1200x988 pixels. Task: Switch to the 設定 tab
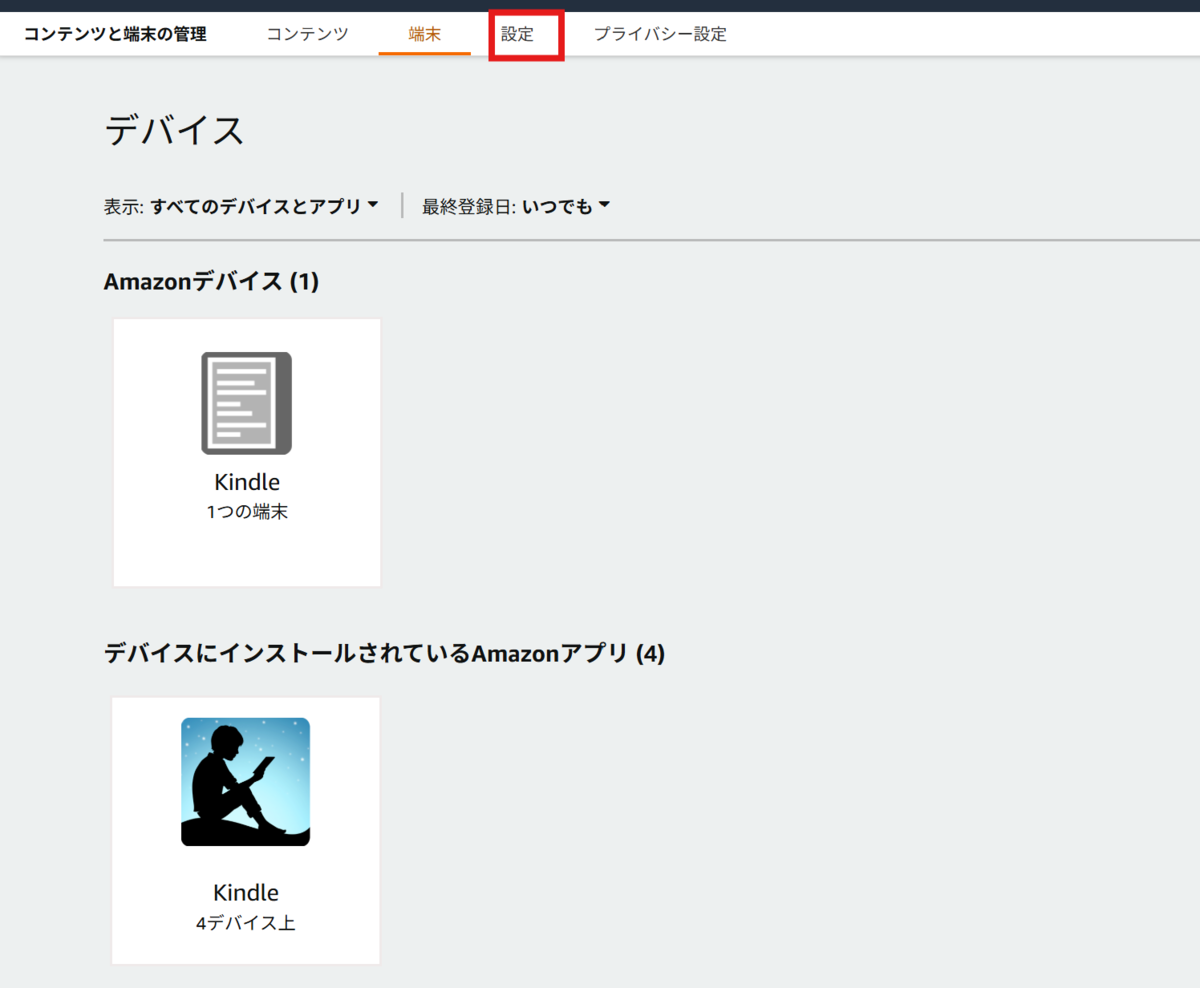(x=518, y=34)
